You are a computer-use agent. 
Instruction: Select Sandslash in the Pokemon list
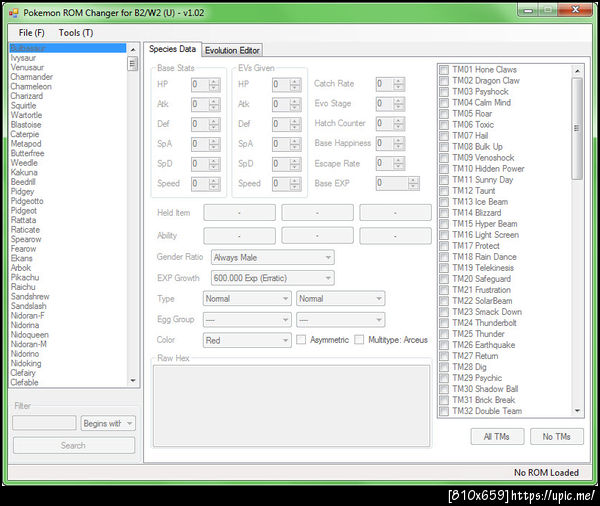click(67, 306)
